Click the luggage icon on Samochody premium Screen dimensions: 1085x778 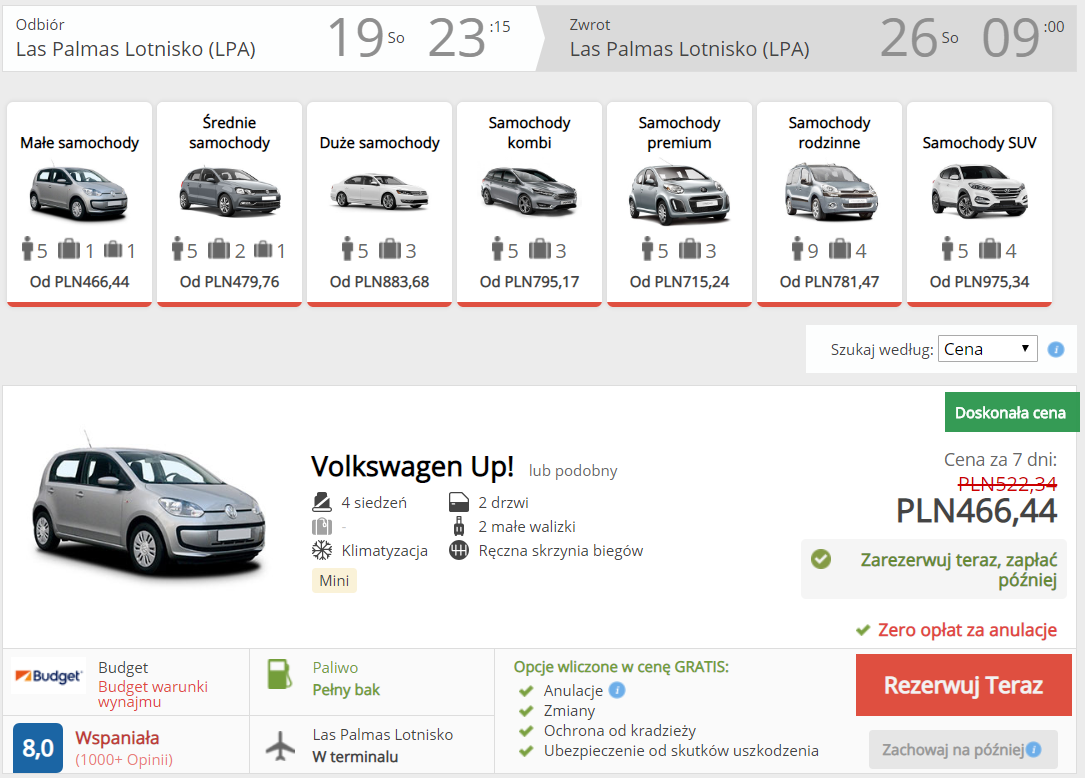690,248
